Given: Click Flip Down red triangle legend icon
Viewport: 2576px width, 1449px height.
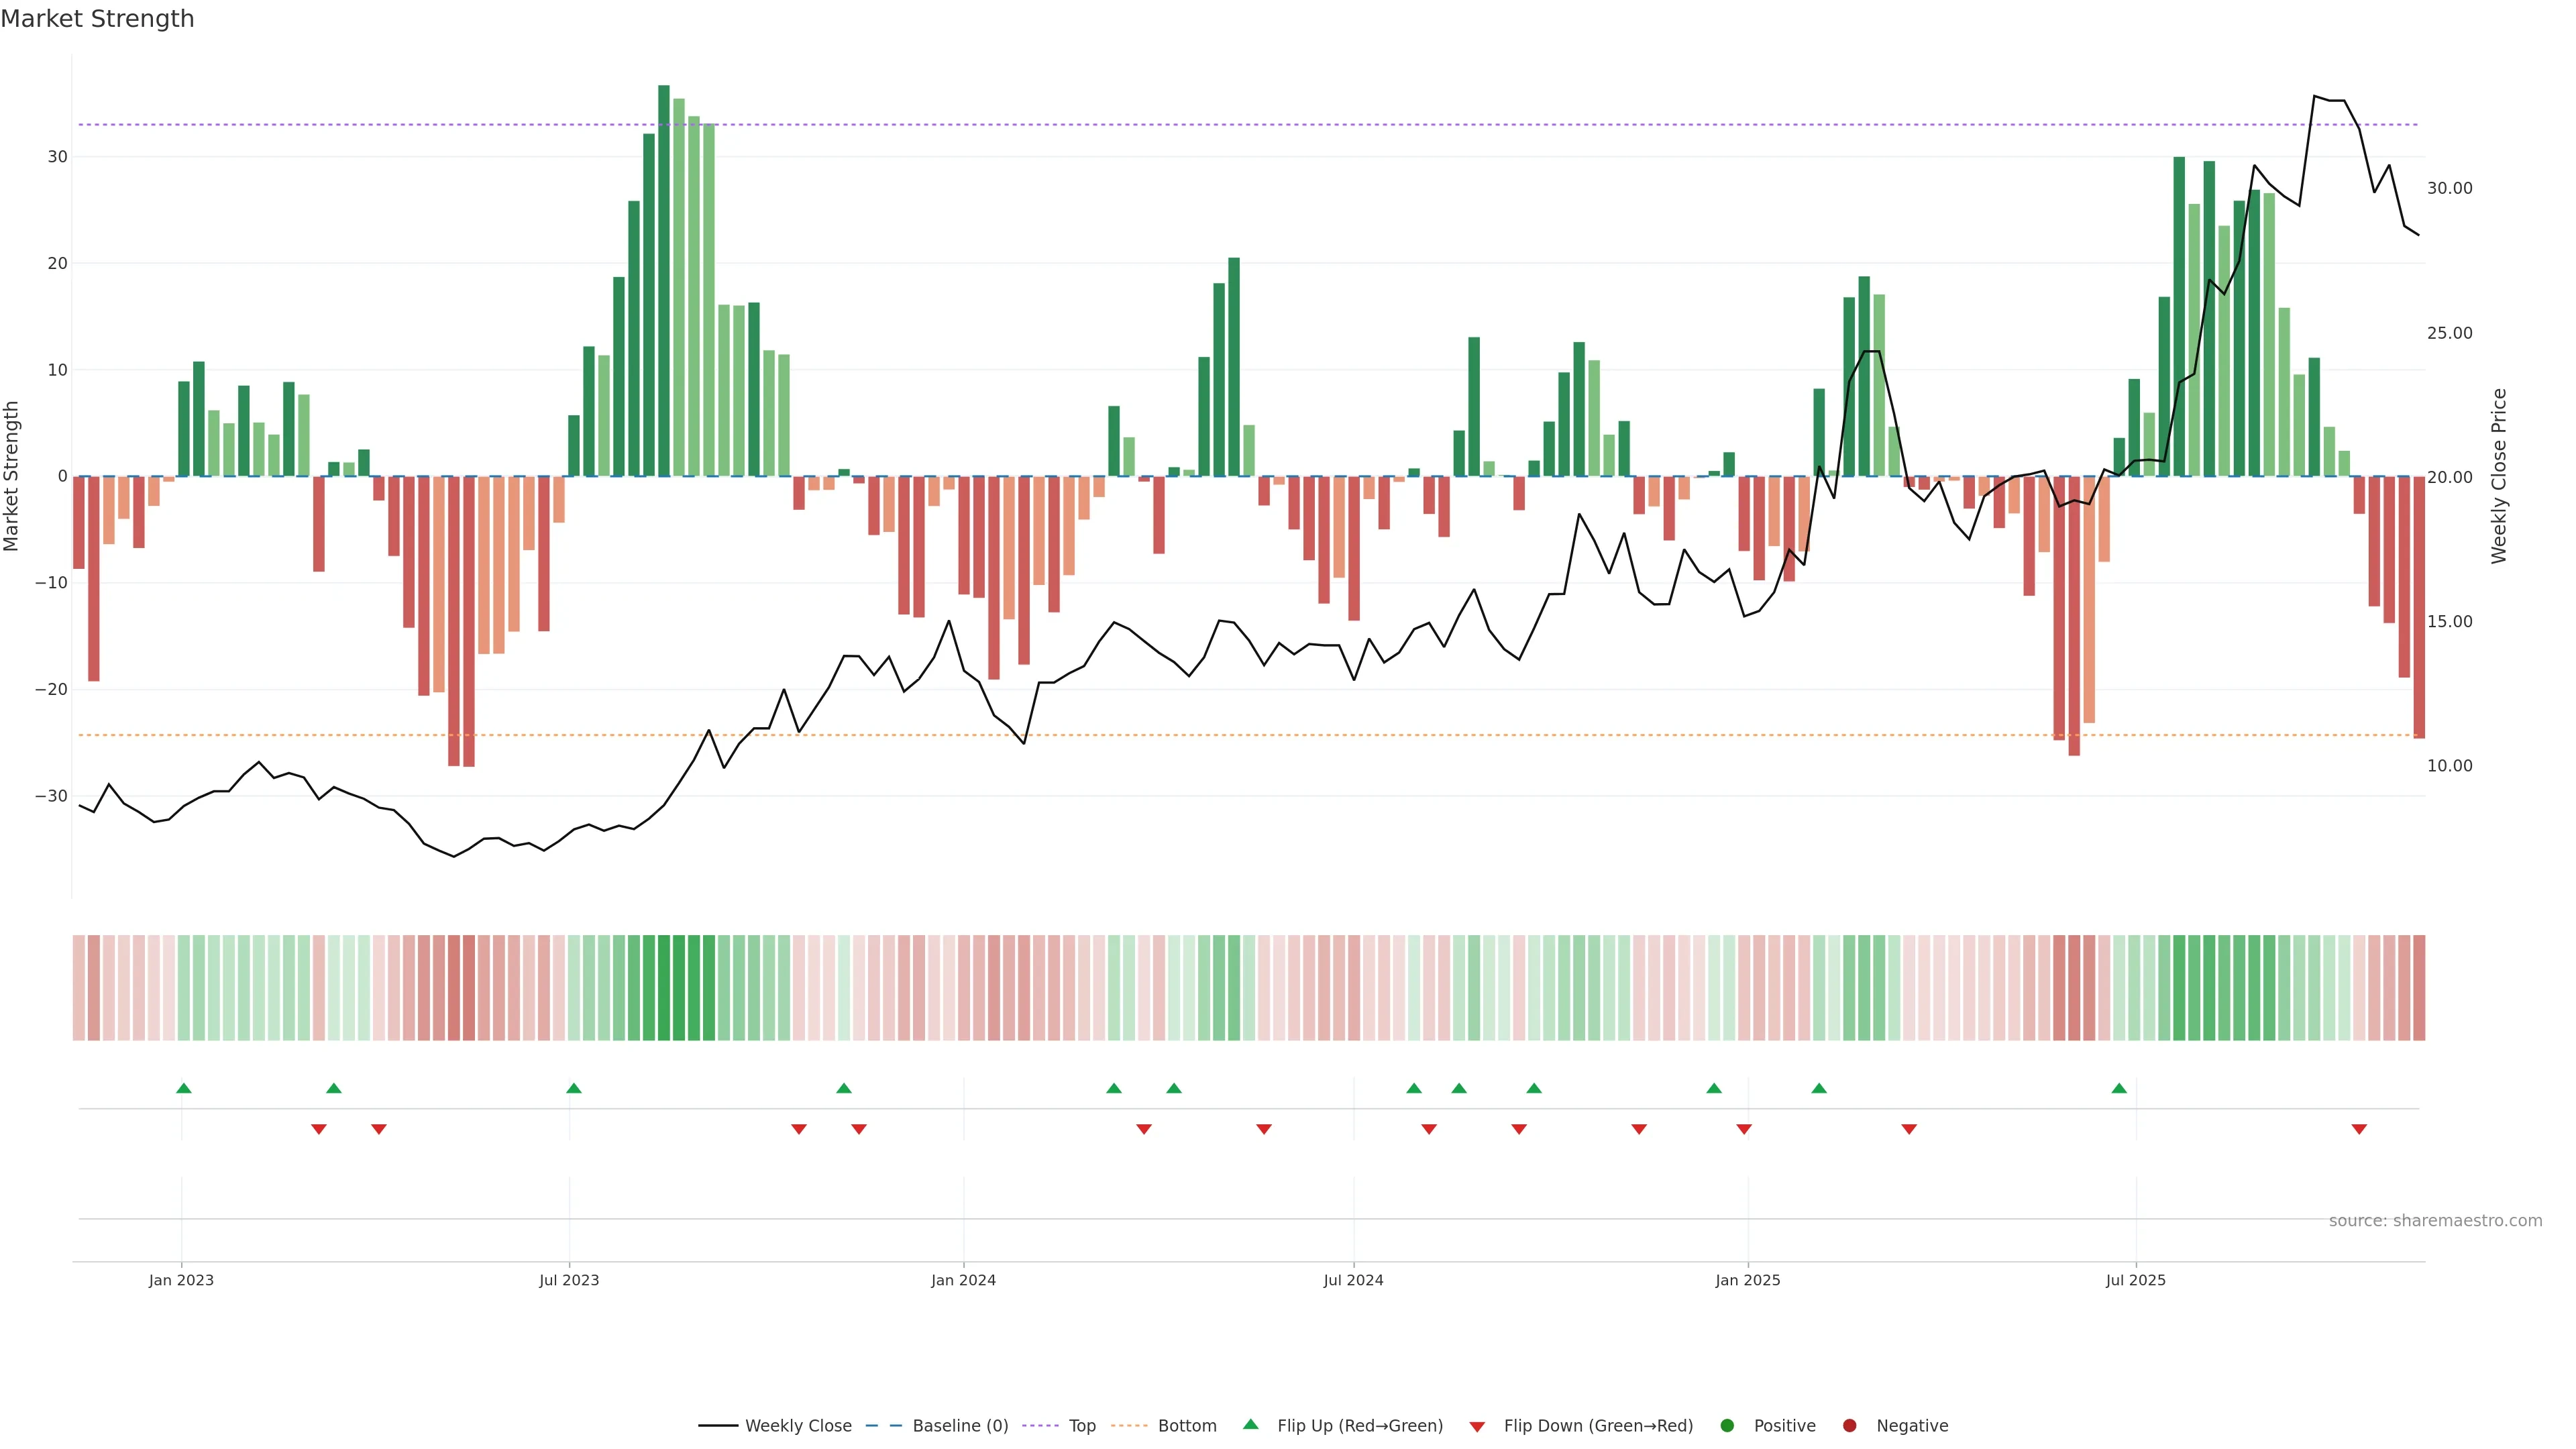Looking at the screenshot, I should click(1477, 1427).
